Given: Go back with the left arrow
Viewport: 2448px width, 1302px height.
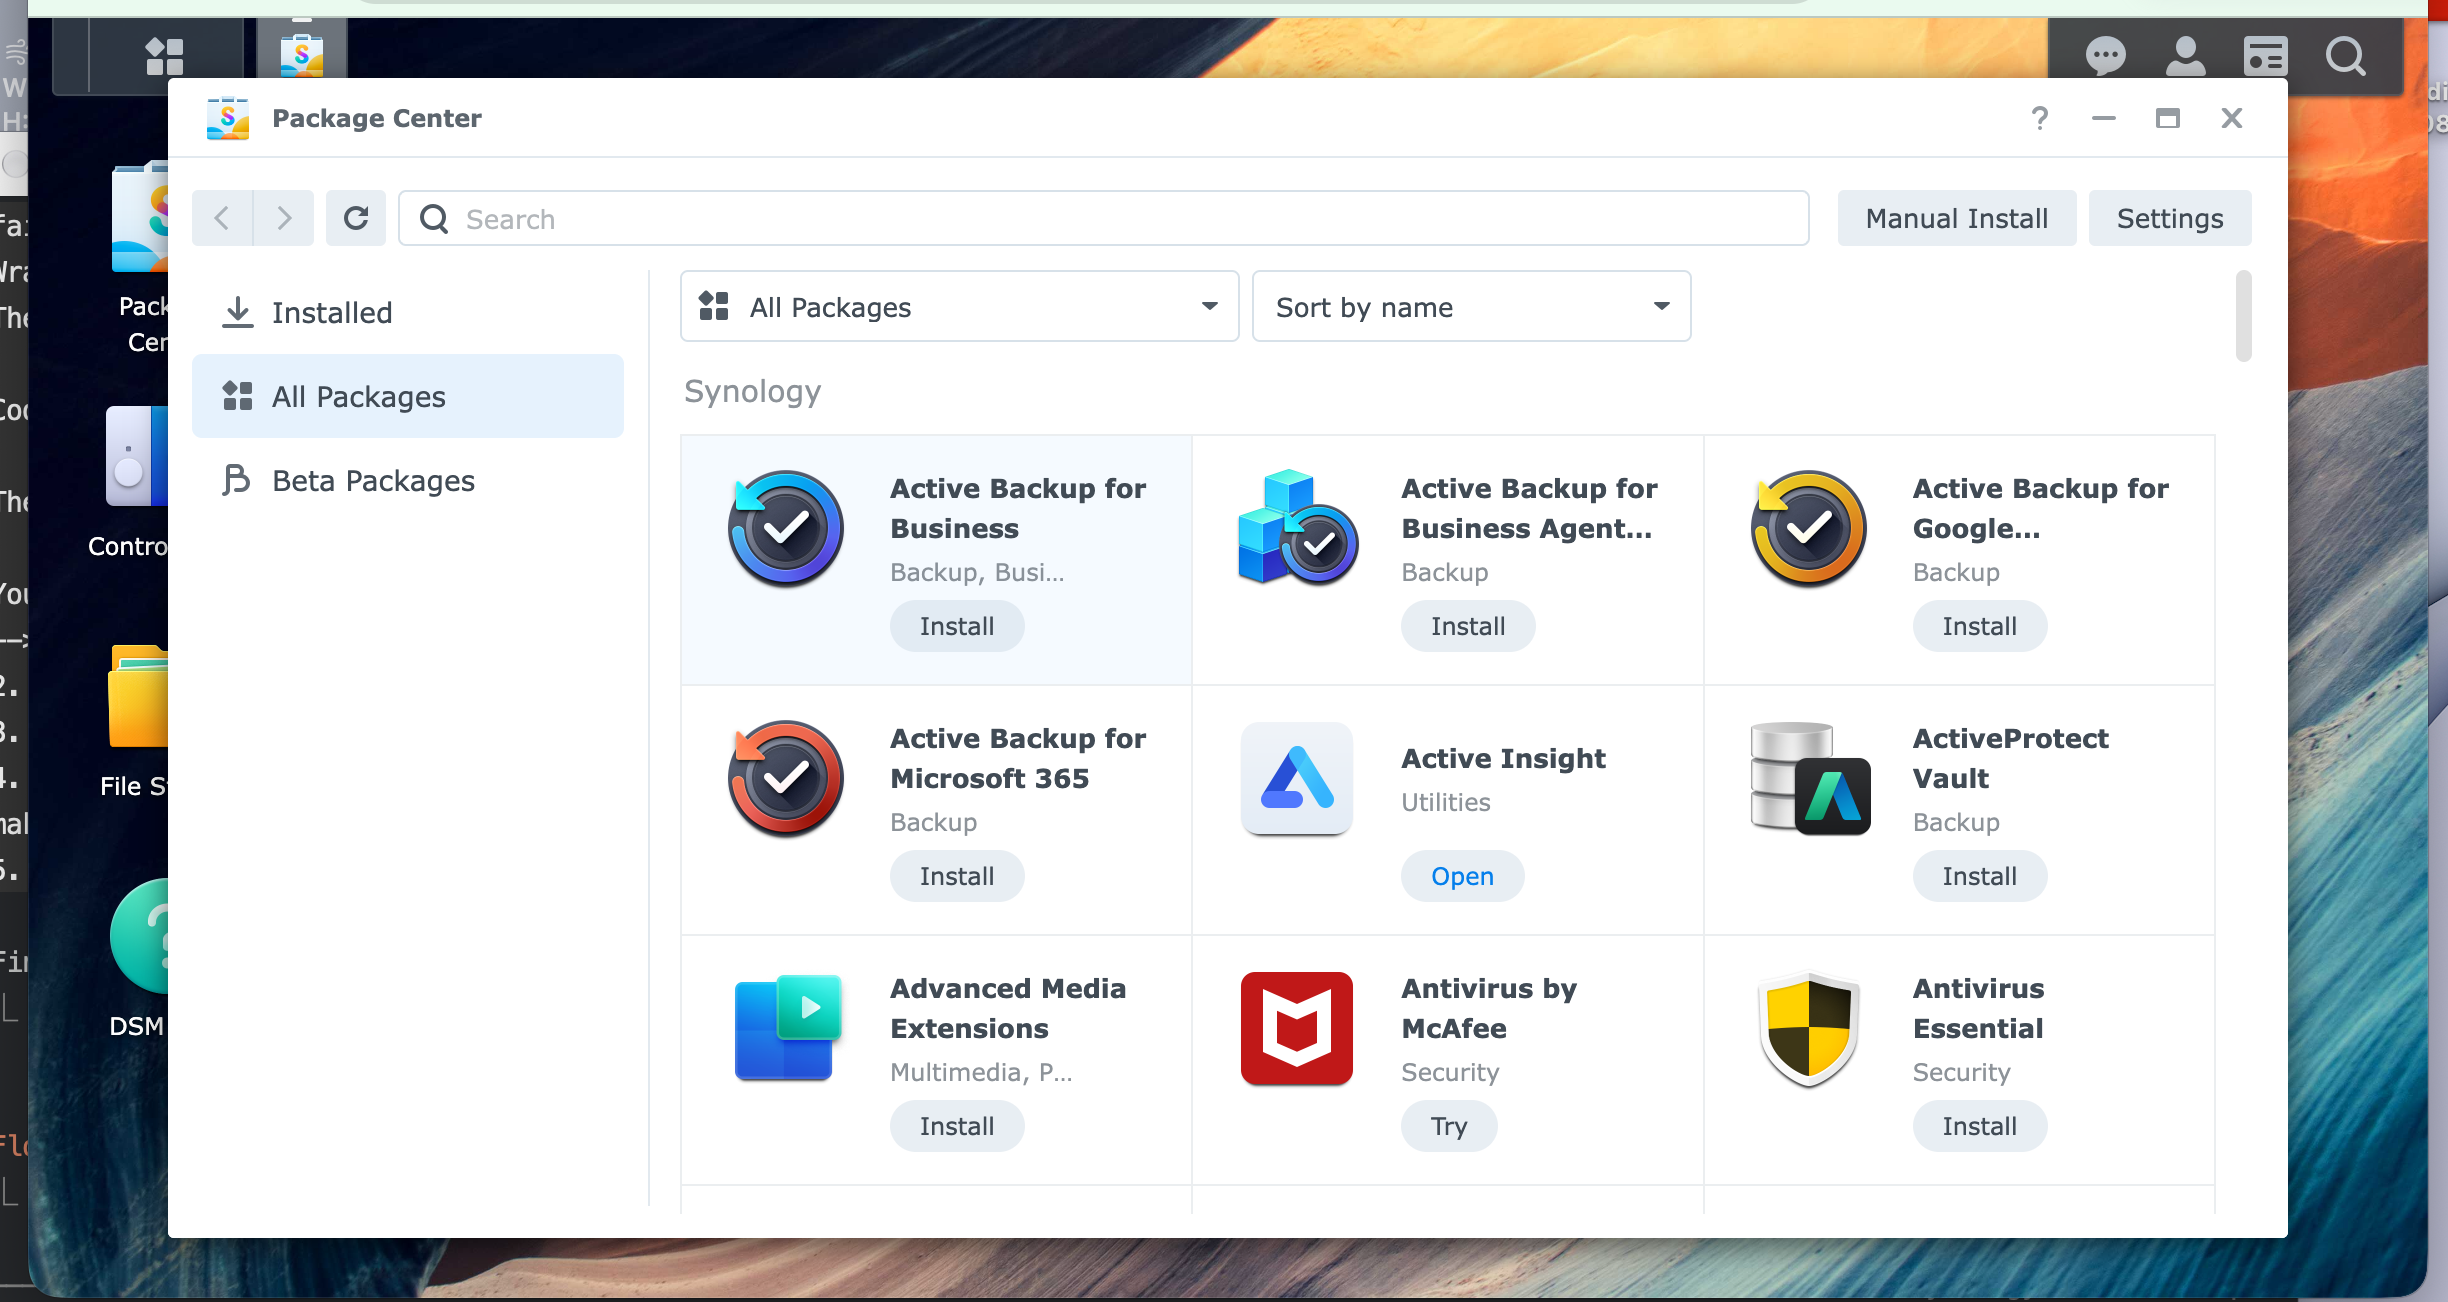Looking at the screenshot, I should [222, 218].
